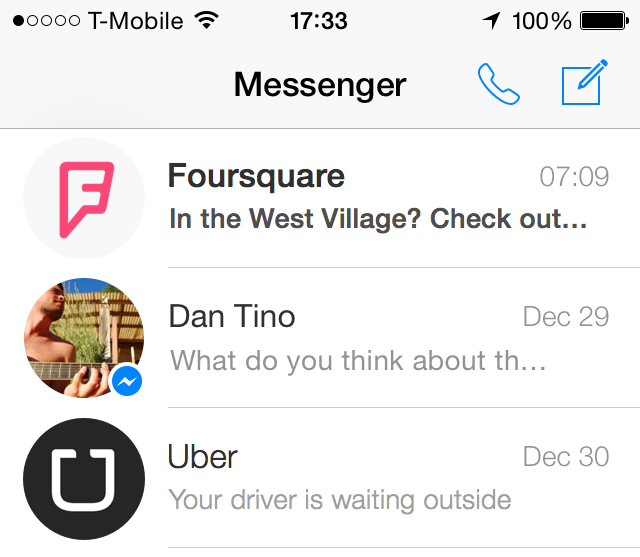Open the Dan Tino conversation
640x557 pixels.
pos(320,338)
